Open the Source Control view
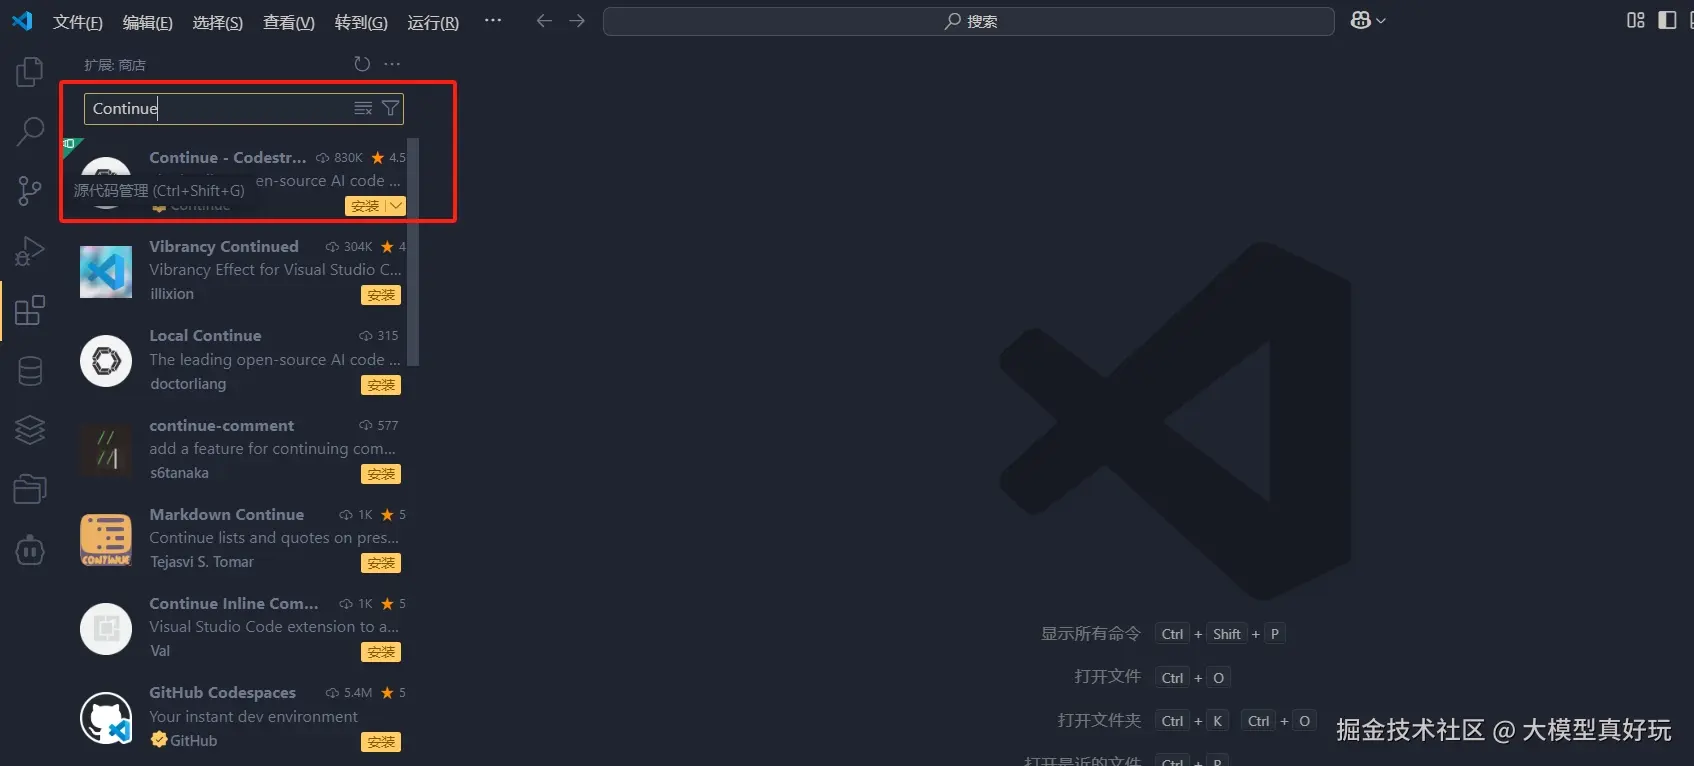Screen dimensions: 1694x766 click(30, 190)
